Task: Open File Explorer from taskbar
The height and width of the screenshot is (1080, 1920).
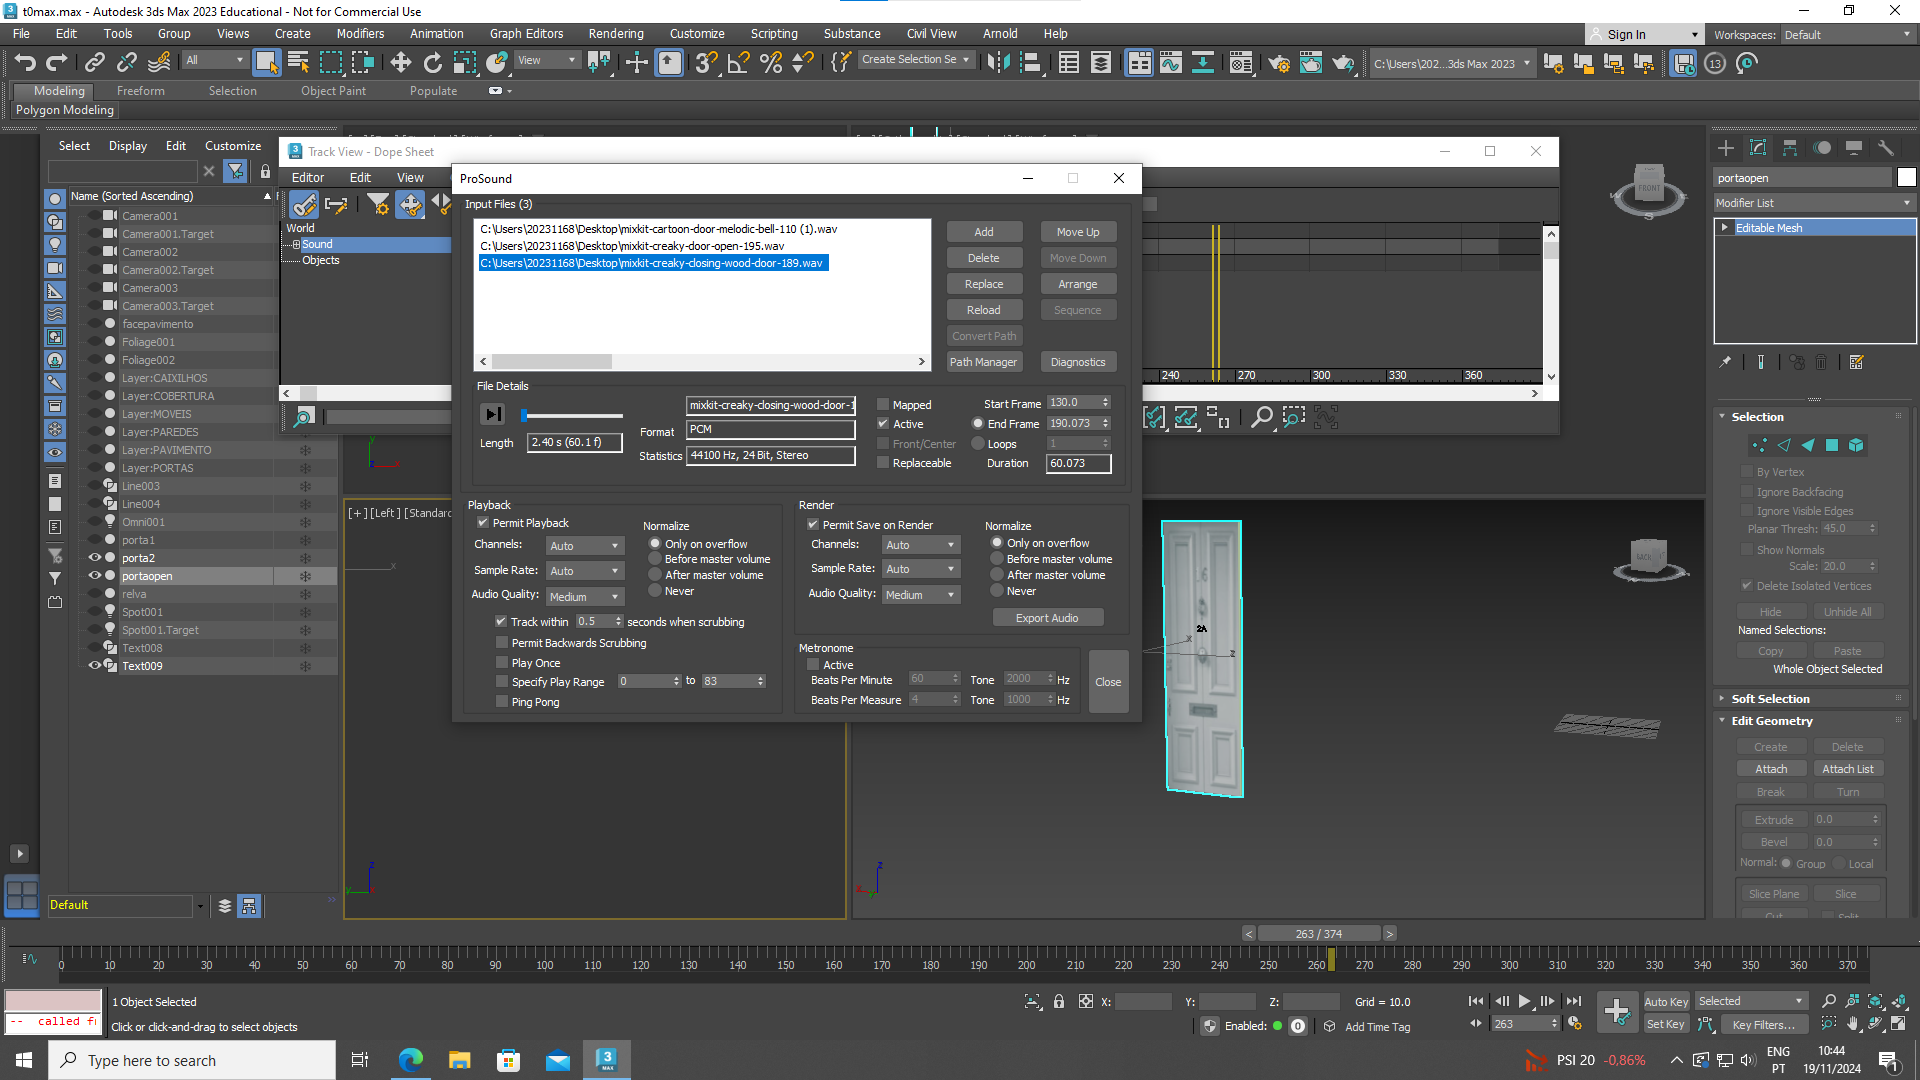Action: click(x=460, y=1060)
